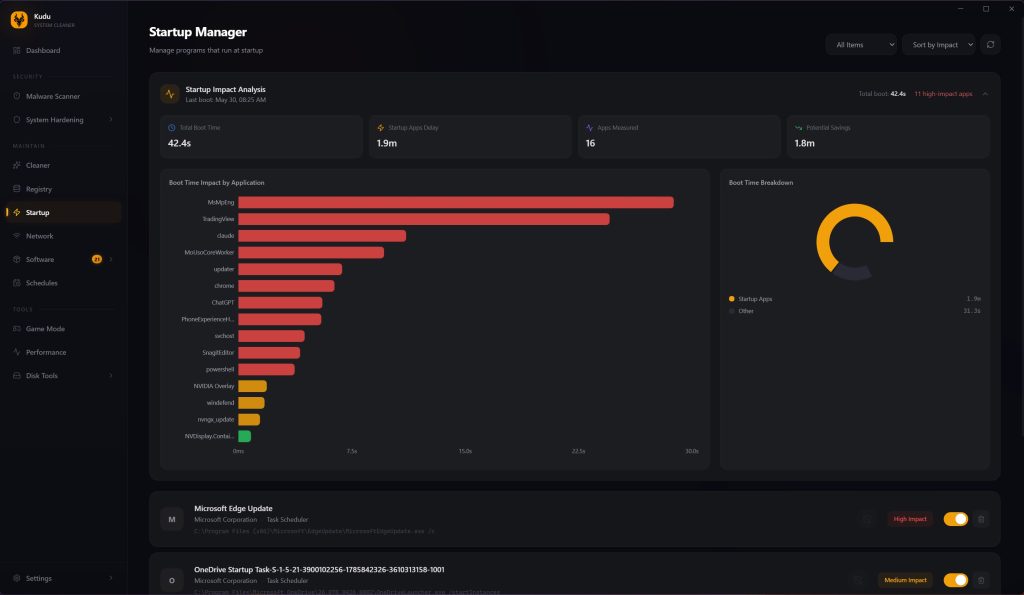Click the Total Boot Time card
Screen dimensions: 1024x595
click(x=261, y=137)
